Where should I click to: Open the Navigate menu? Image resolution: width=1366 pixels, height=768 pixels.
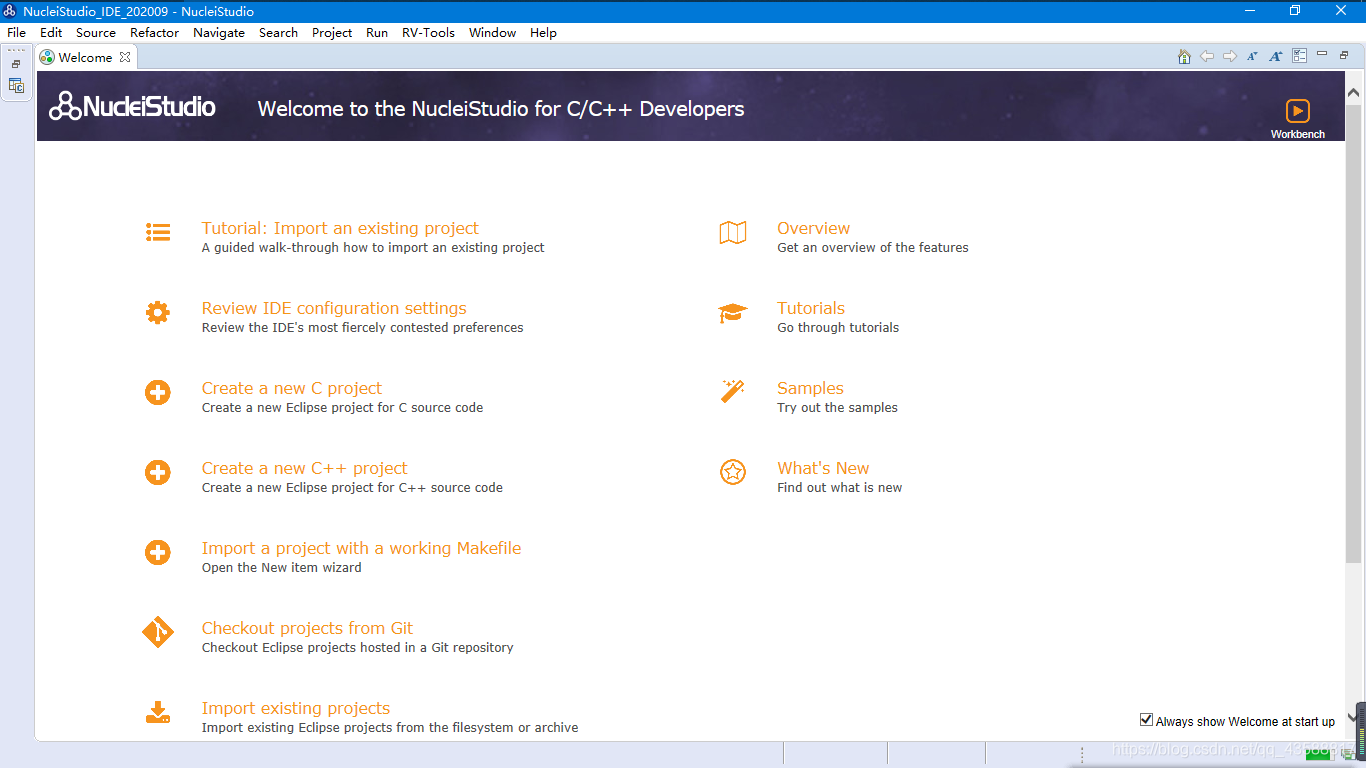point(219,32)
